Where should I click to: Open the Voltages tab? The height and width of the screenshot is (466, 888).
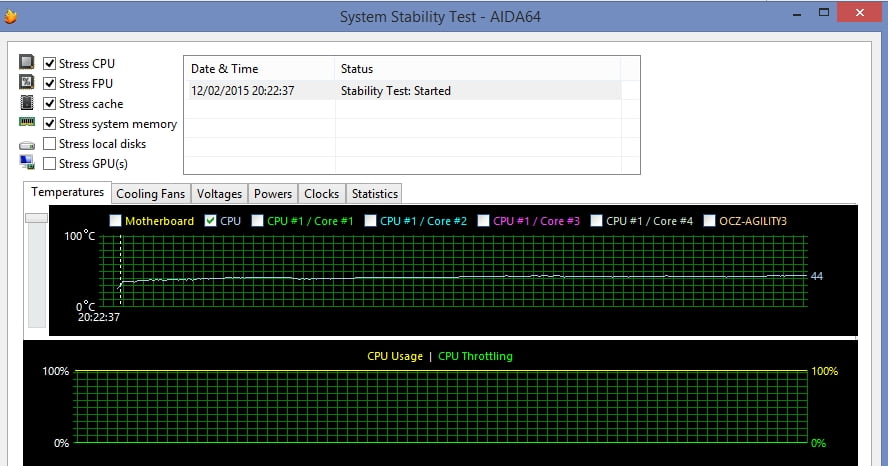(x=219, y=194)
